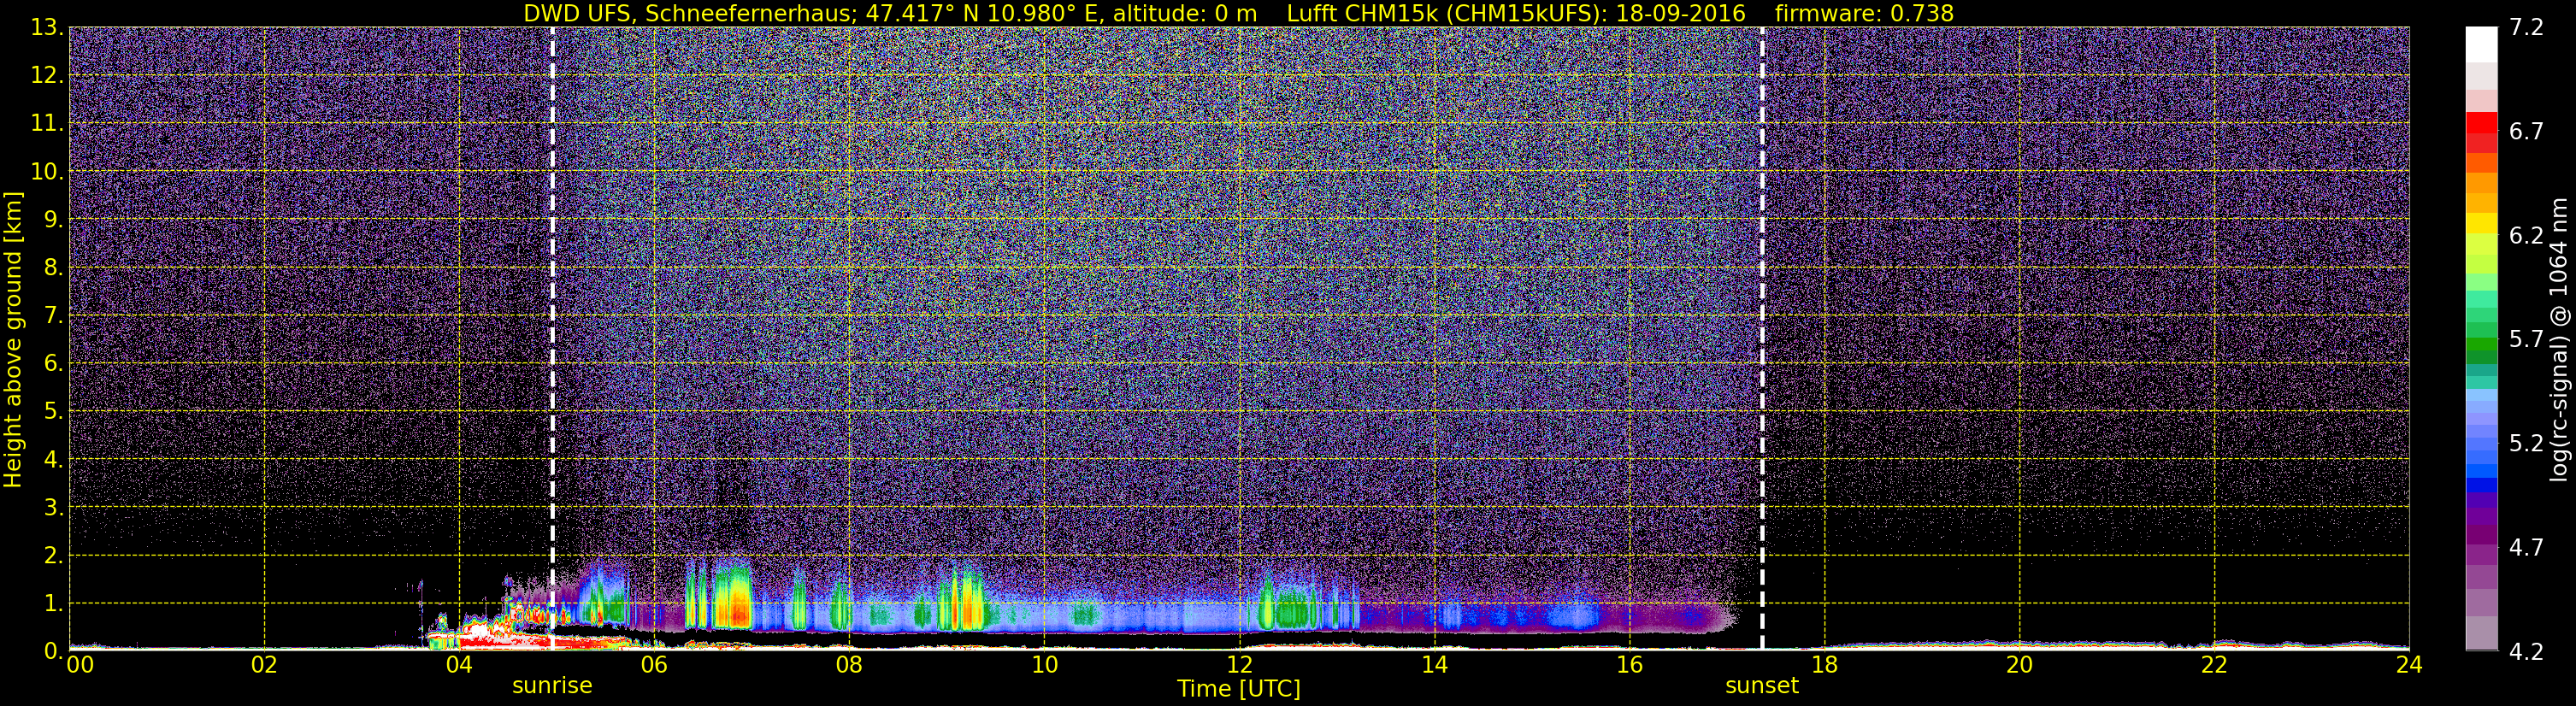Click the time axis tick '02'
The image size is (2576, 706).
264,665
